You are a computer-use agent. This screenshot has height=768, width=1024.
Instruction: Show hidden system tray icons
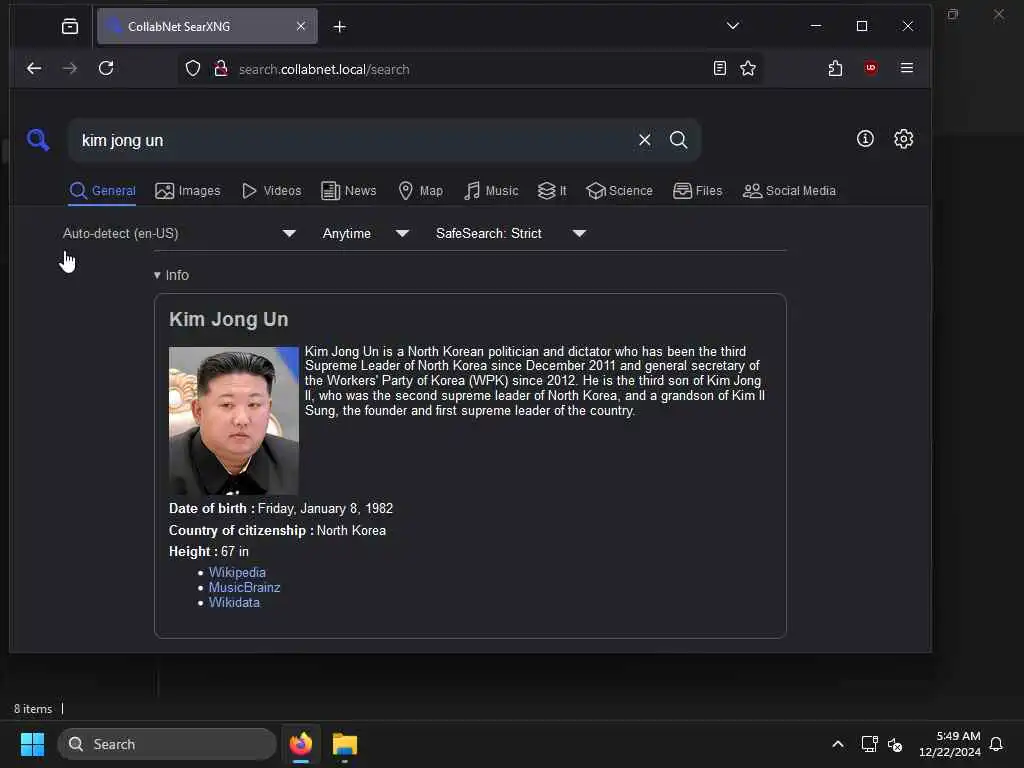[837, 744]
